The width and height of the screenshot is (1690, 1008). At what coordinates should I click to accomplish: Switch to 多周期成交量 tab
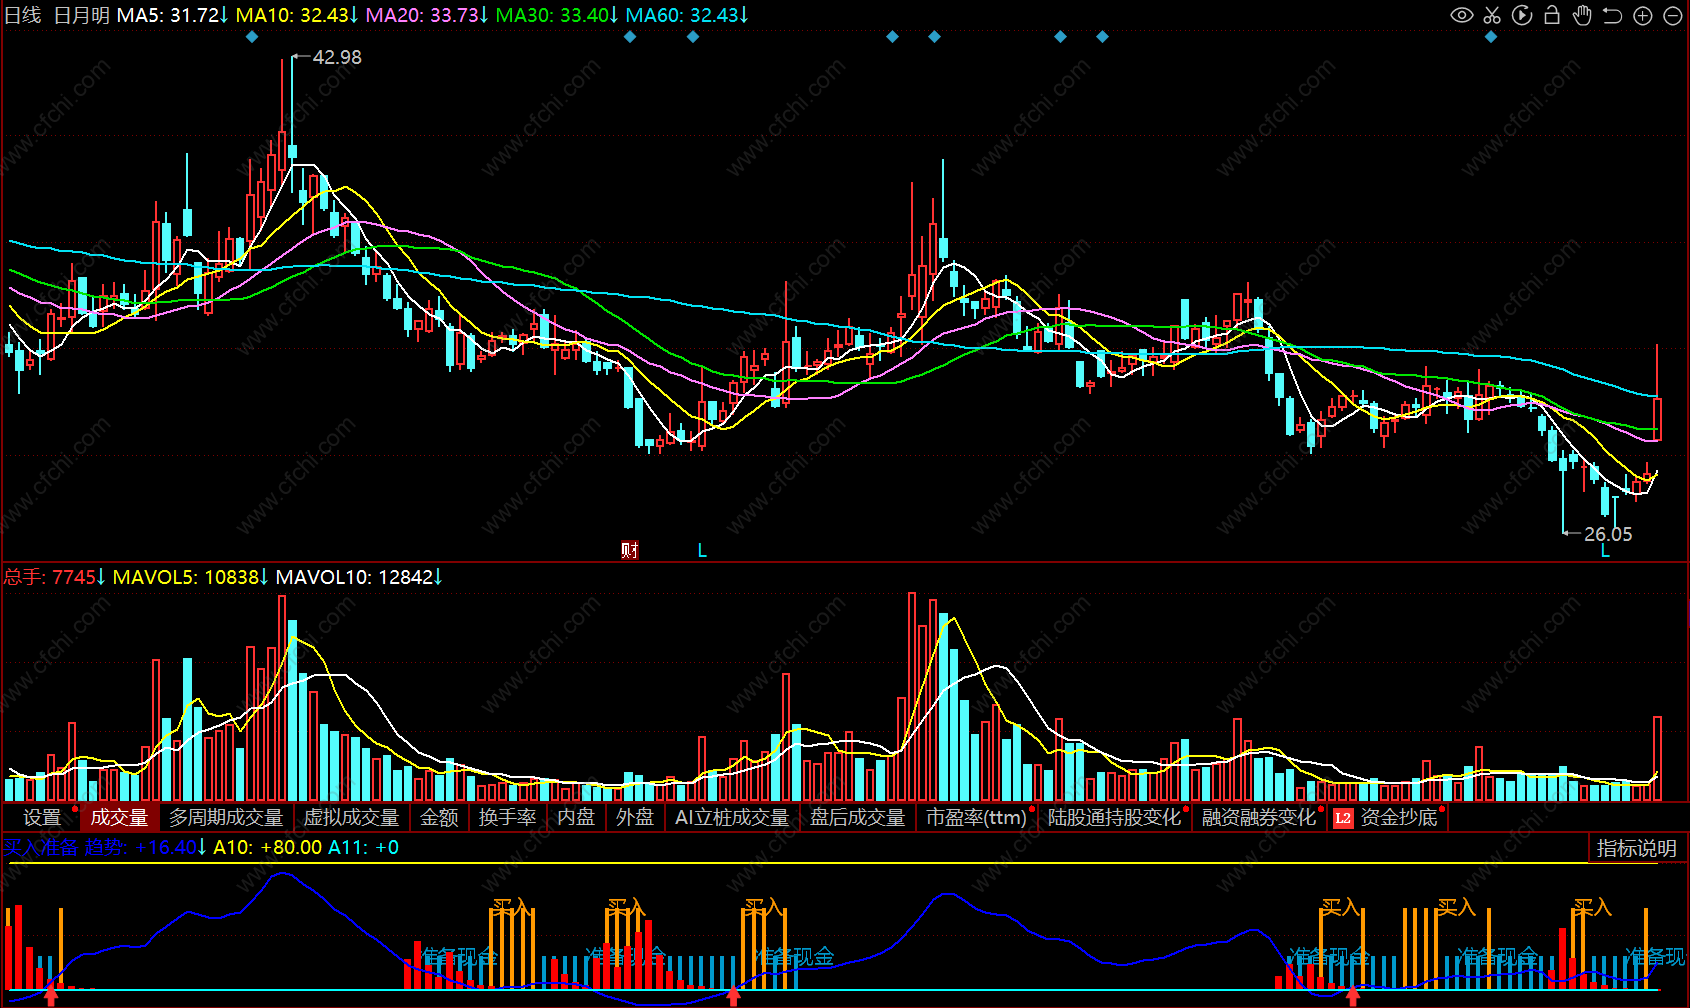click(226, 818)
